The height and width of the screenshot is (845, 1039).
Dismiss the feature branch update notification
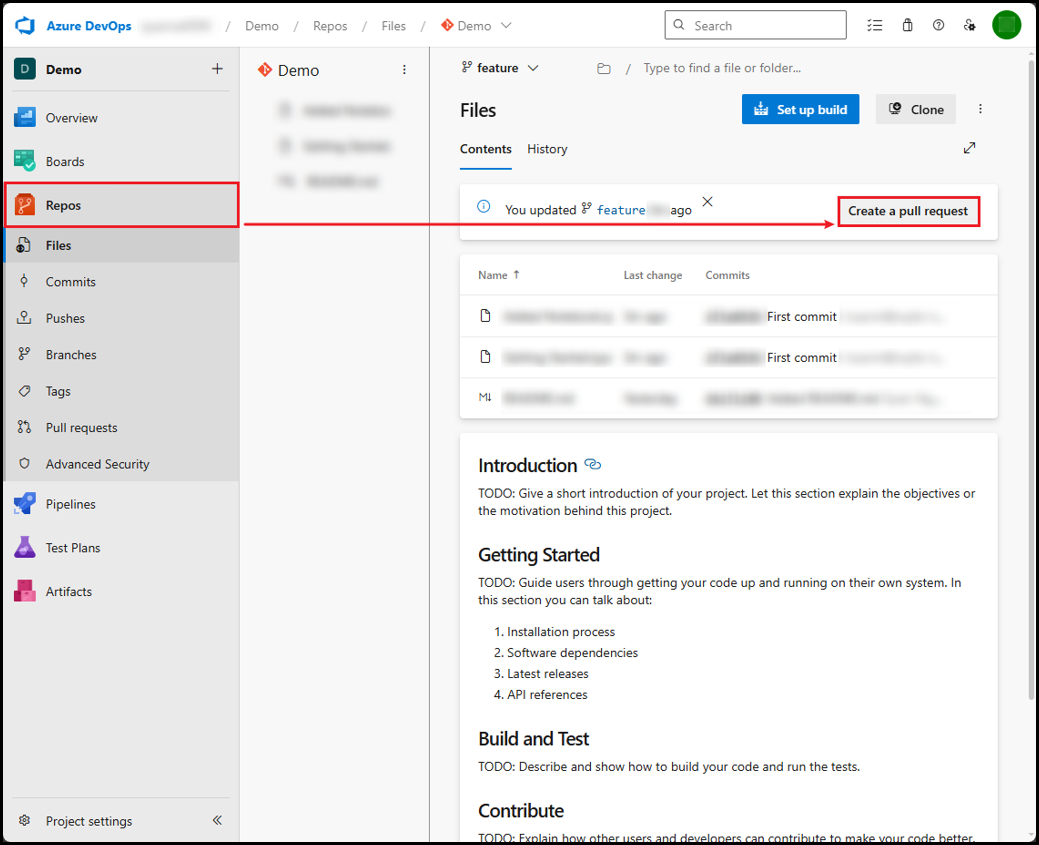[x=707, y=202]
